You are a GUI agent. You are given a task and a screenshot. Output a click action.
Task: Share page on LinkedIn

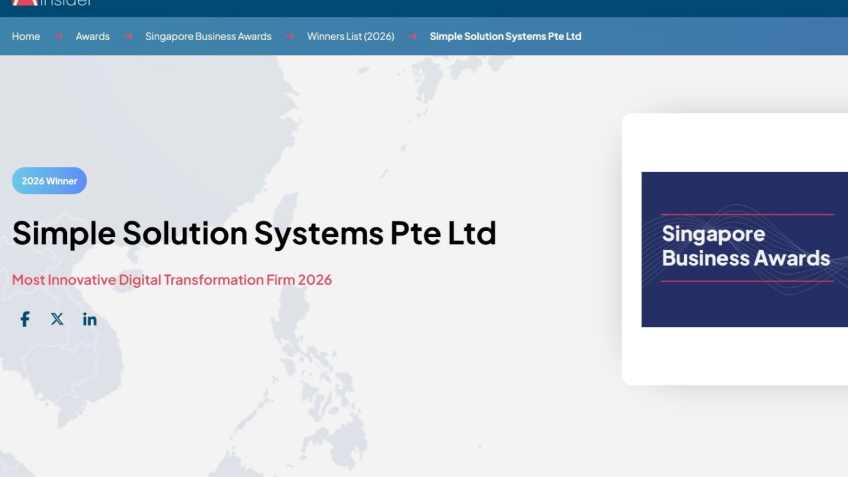tap(90, 319)
